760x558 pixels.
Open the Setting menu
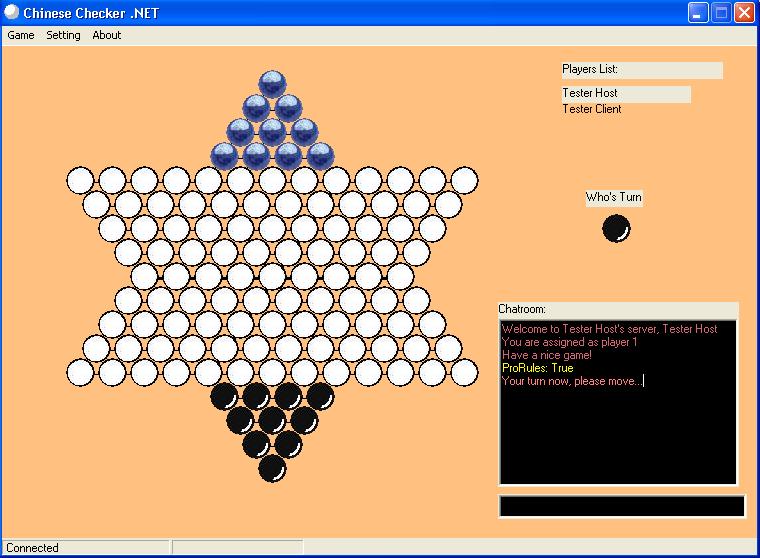click(63, 35)
